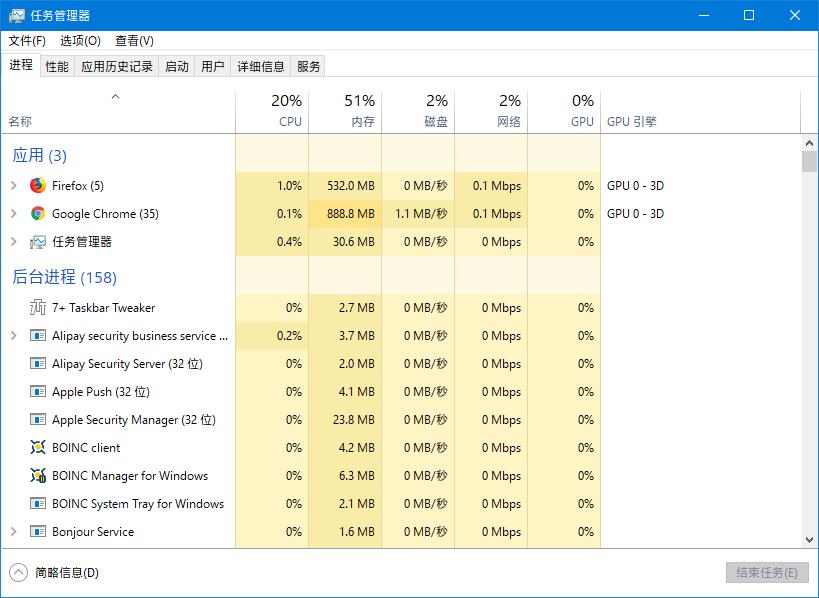The height and width of the screenshot is (598, 819).
Task: Open the 文件(F) menu
Action: pos(27,41)
